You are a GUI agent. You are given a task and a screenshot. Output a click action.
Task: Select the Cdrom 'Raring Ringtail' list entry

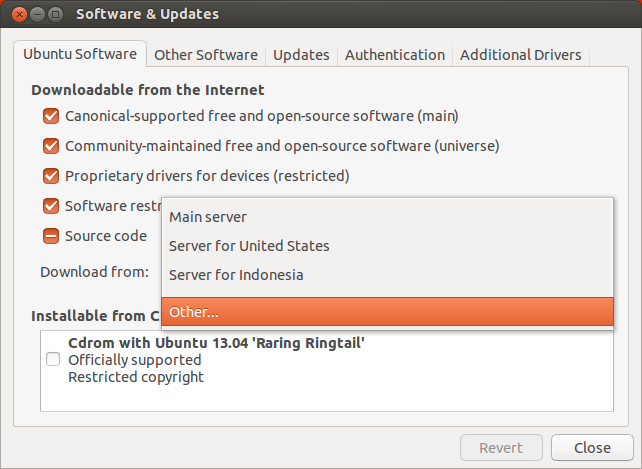coord(216,343)
